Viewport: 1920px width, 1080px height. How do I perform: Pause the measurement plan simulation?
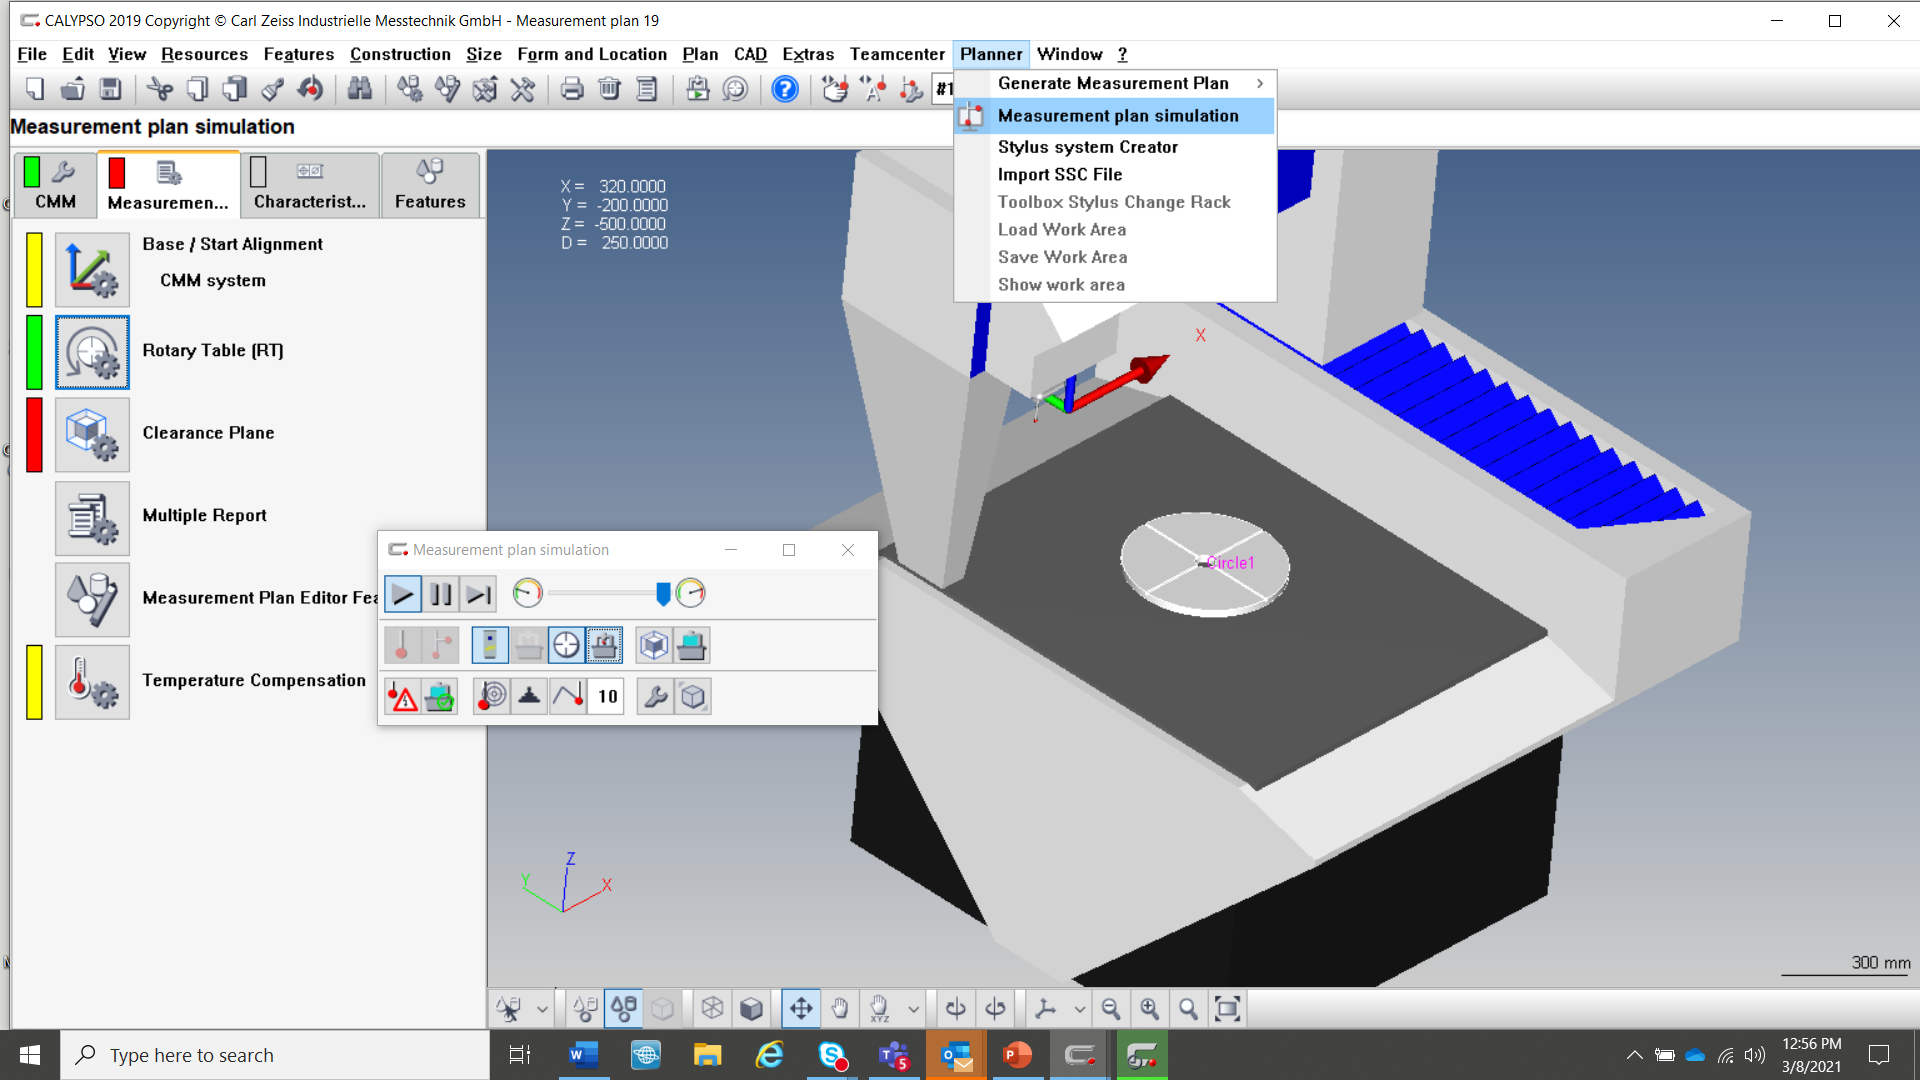pos(441,593)
